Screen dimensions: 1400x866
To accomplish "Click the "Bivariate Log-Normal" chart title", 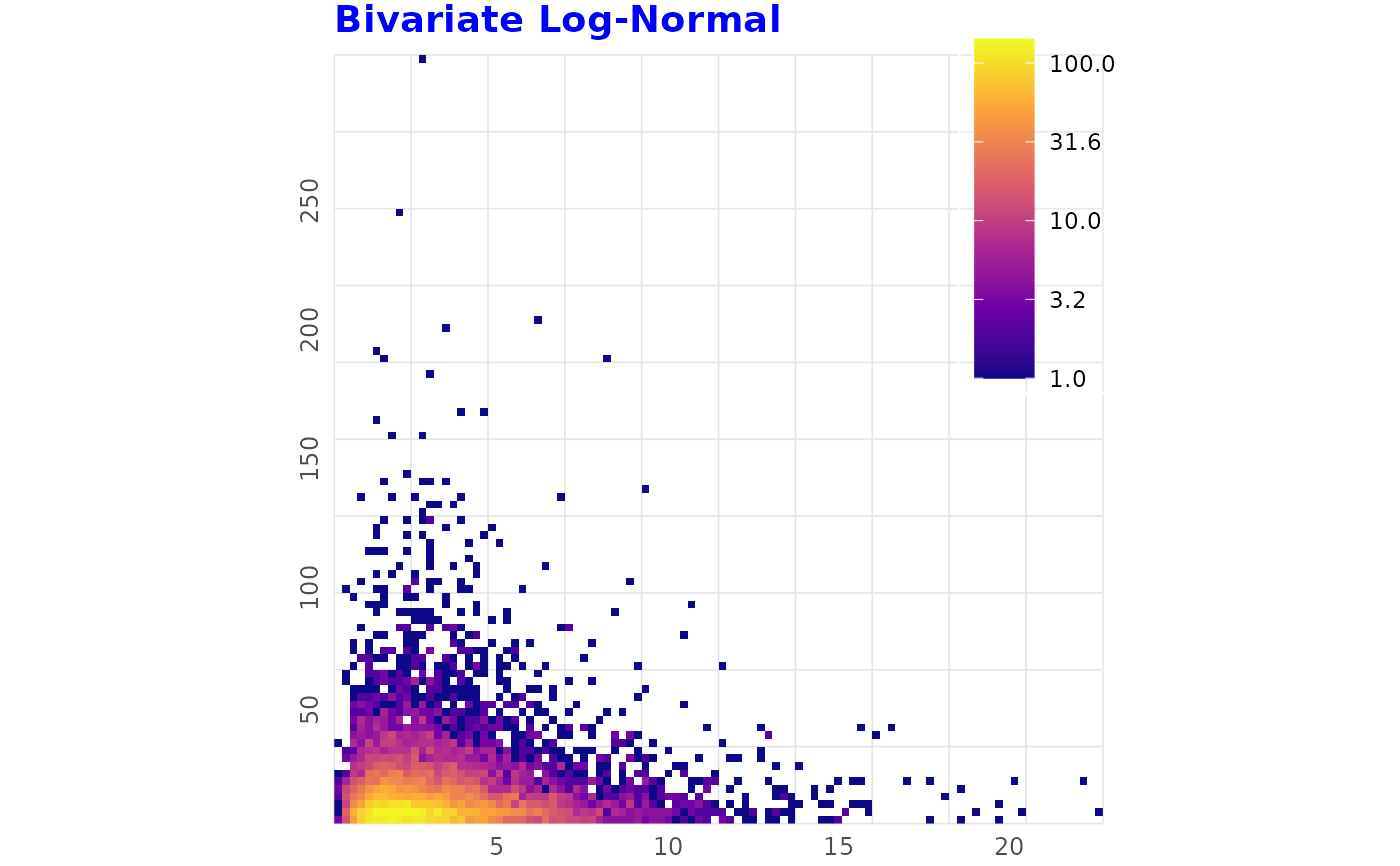I will (557, 20).
